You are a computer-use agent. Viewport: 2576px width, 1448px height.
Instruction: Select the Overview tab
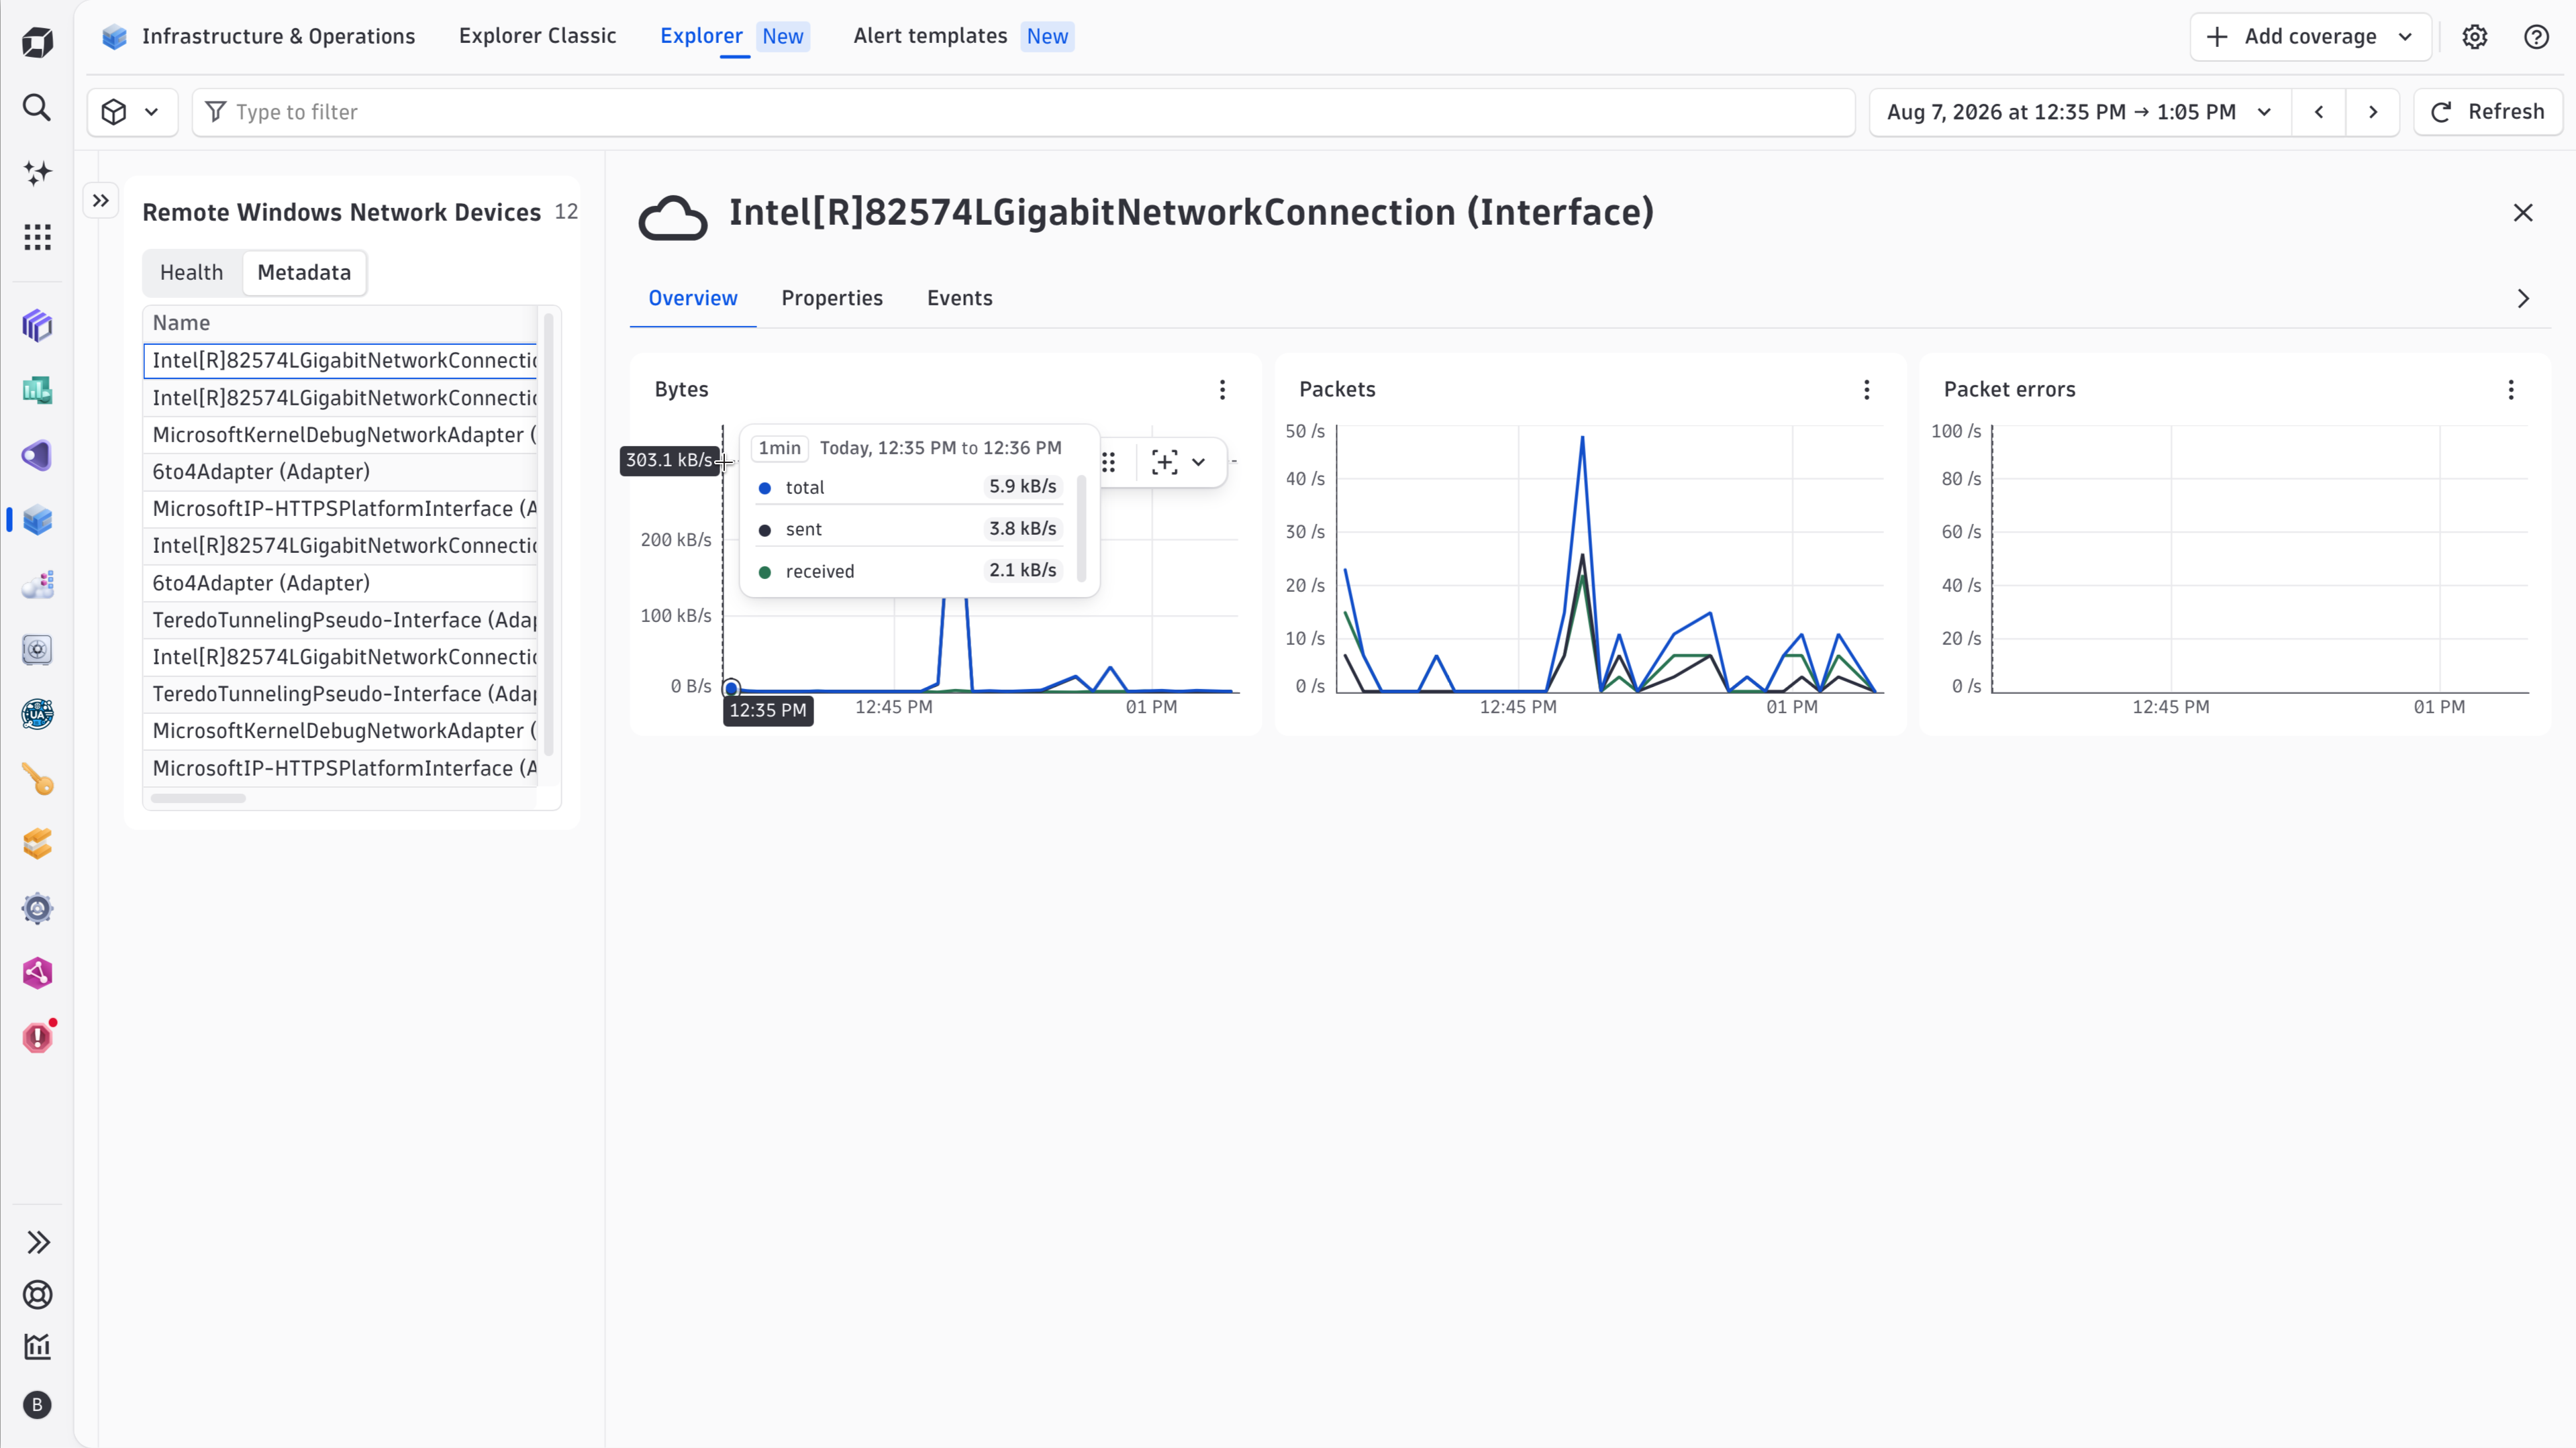click(x=693, y=299)
